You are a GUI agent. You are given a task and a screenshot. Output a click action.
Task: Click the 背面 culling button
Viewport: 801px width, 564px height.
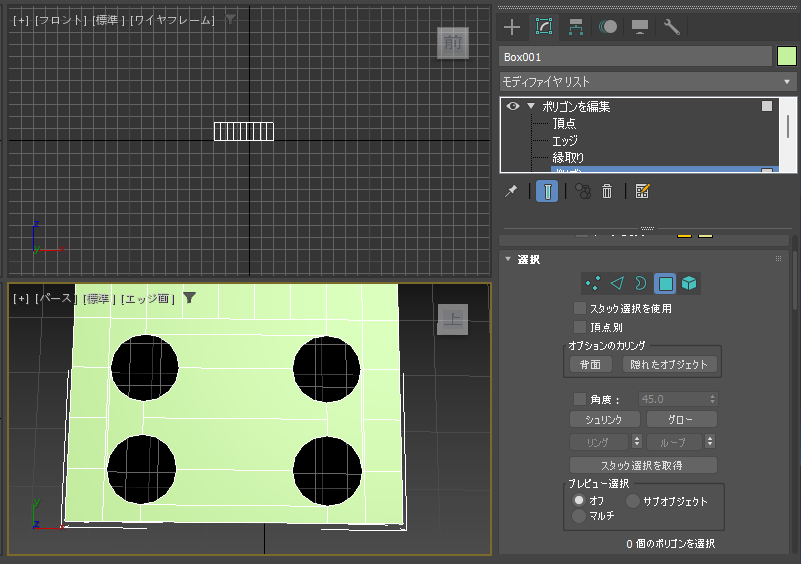[x=590, y=364]
